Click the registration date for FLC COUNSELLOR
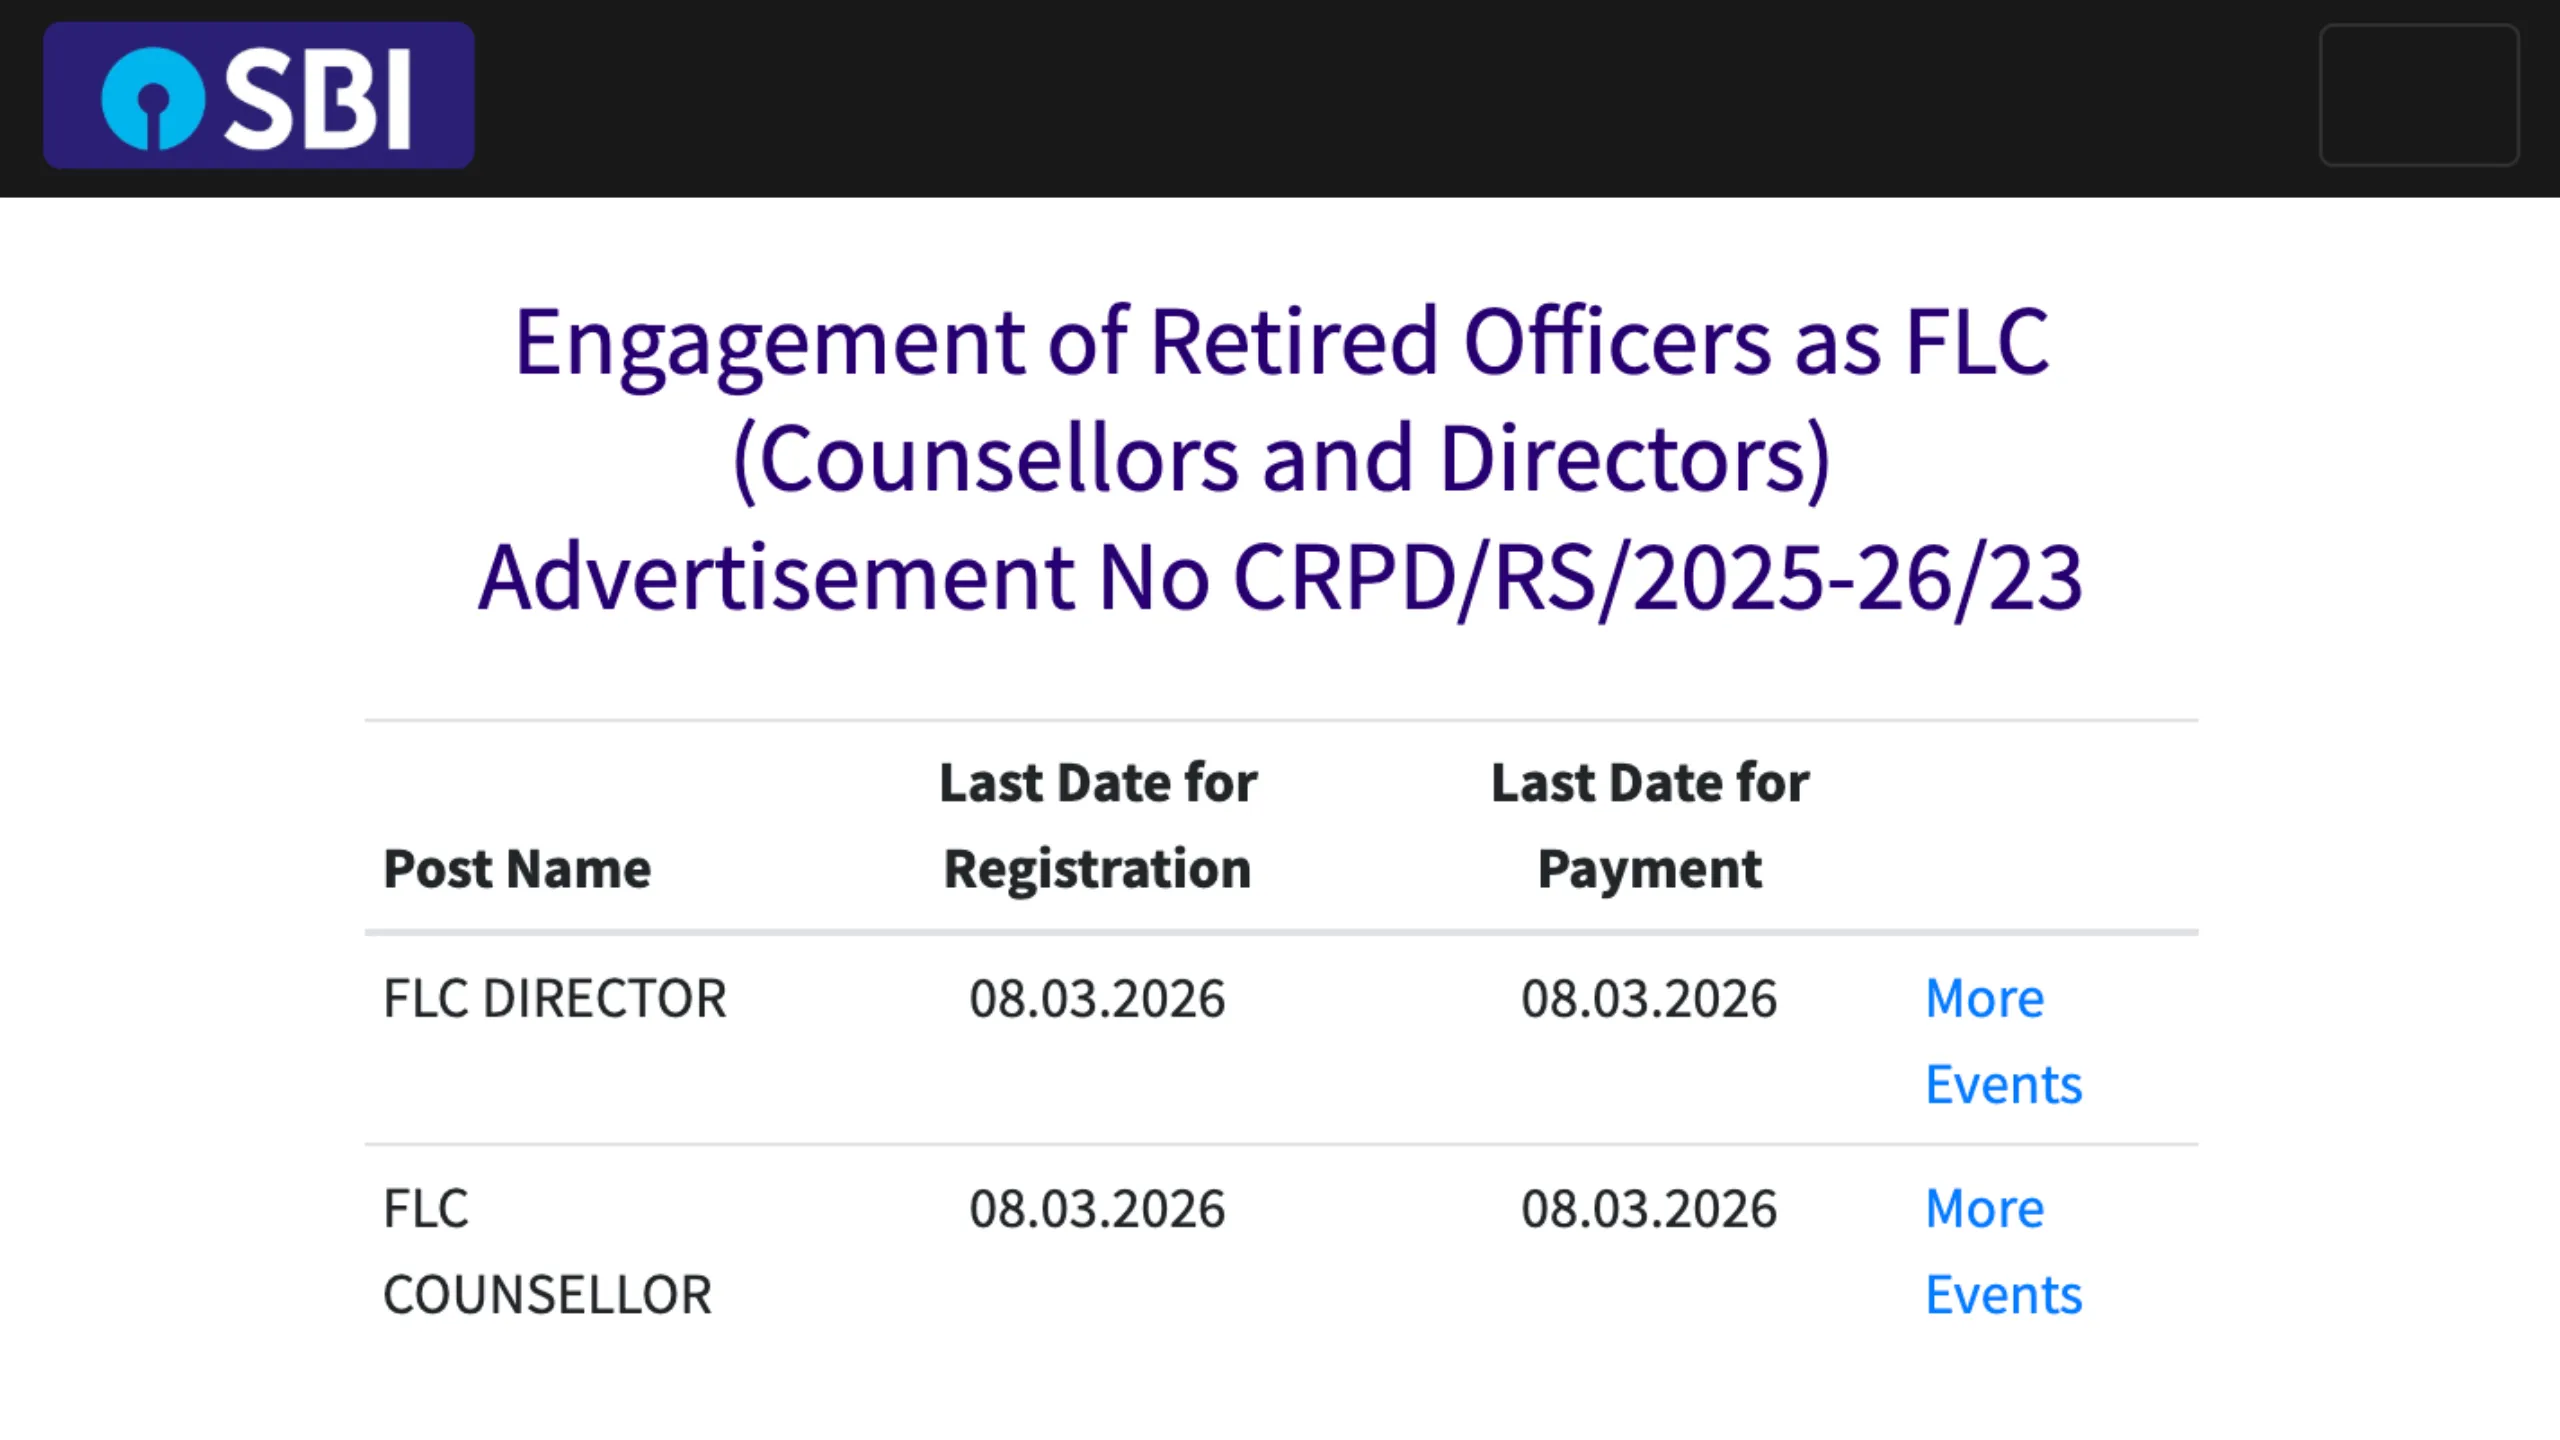This screenshot has height=1440, width=2560. 1097,1208
